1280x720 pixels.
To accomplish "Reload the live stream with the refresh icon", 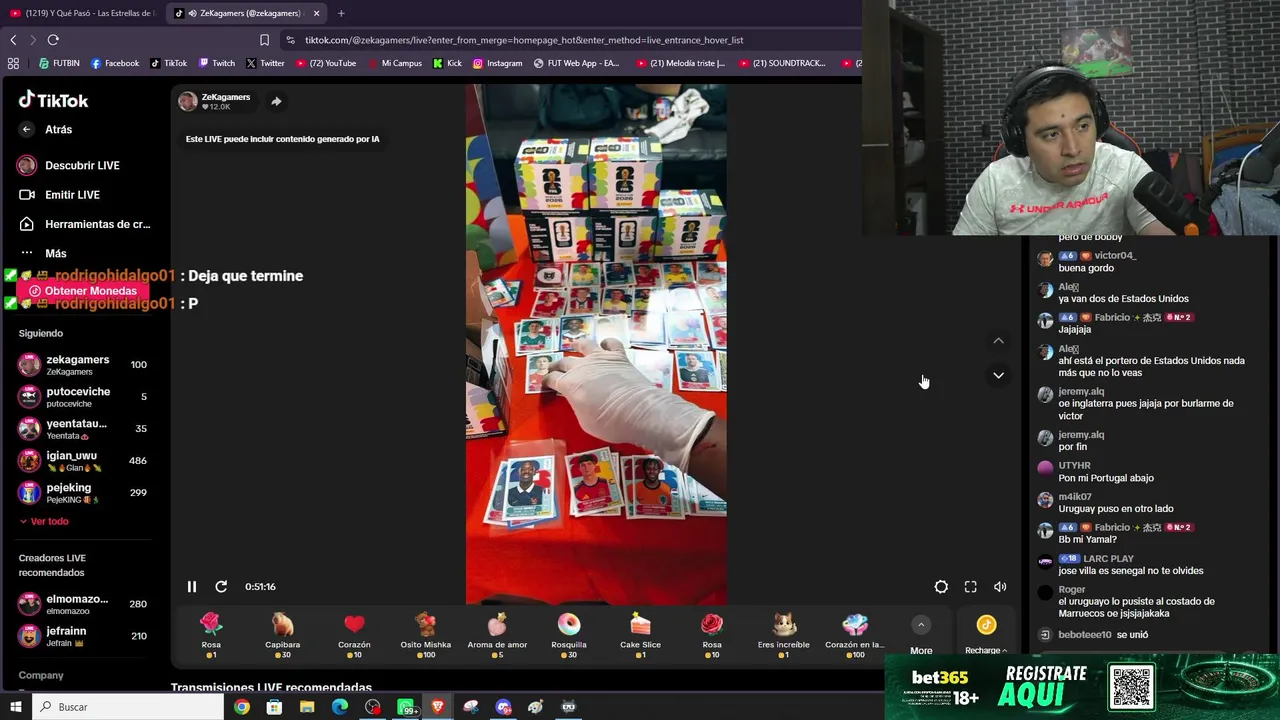I will (x=221, y=587).
